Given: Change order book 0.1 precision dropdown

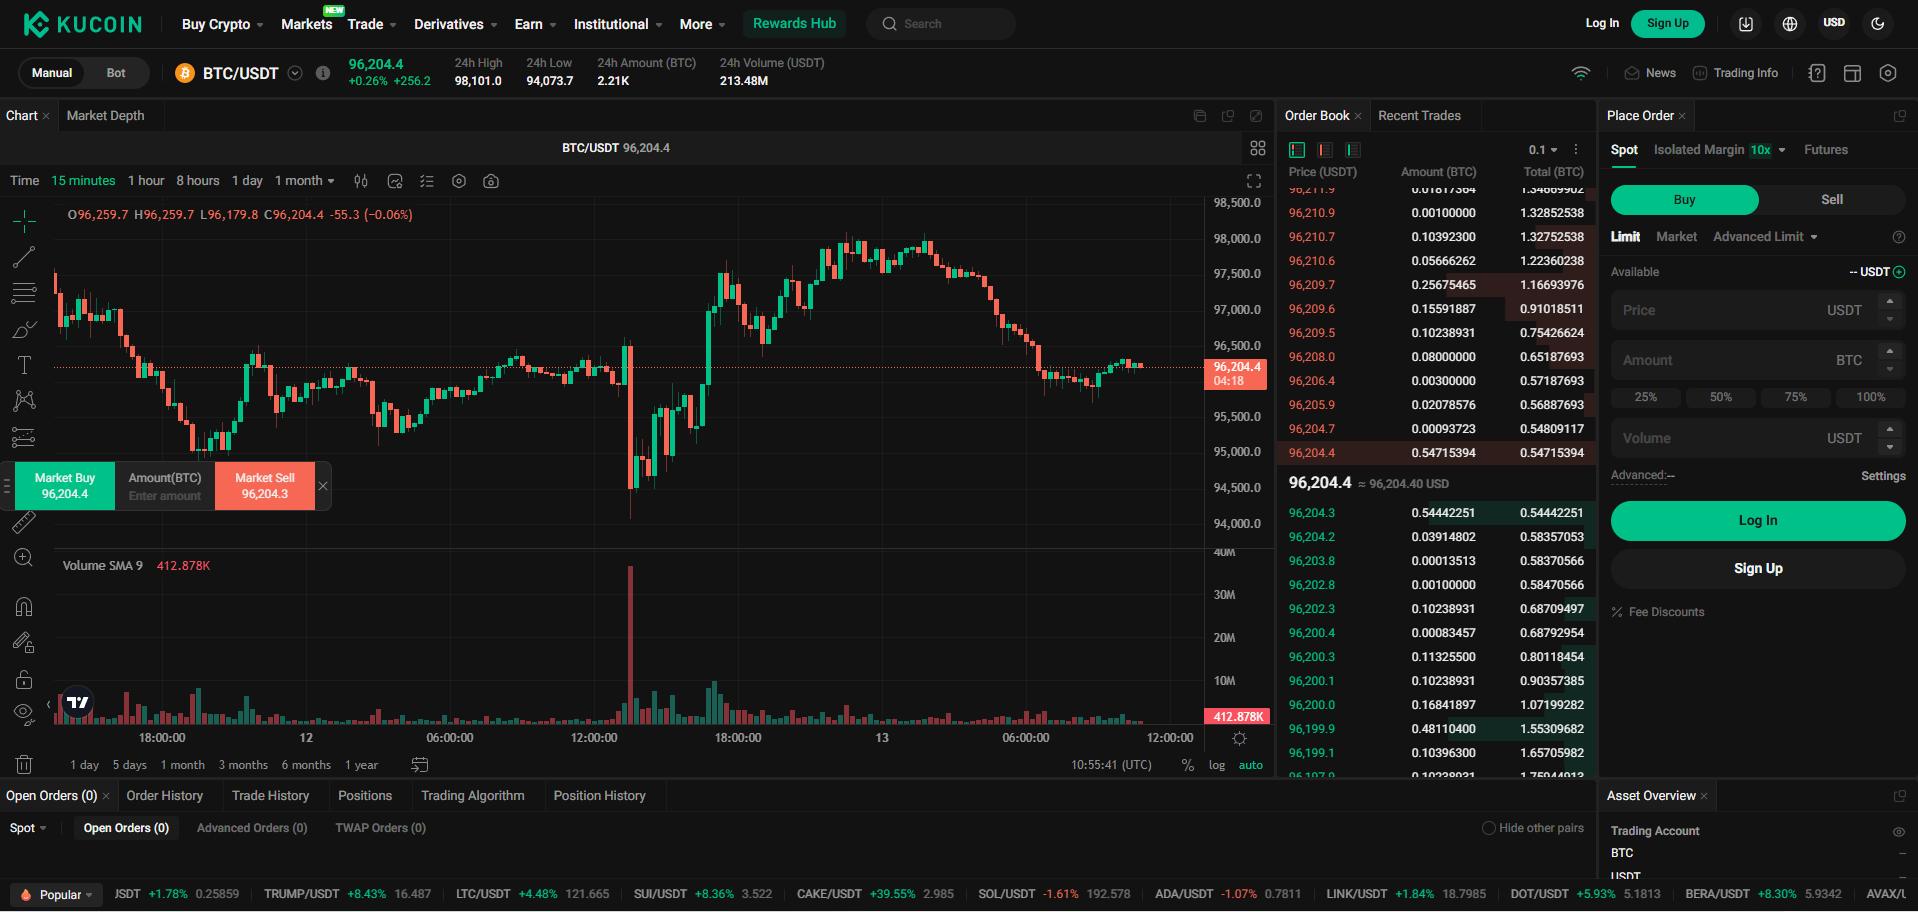Looking at the screenshot, I should point(1543,150).
